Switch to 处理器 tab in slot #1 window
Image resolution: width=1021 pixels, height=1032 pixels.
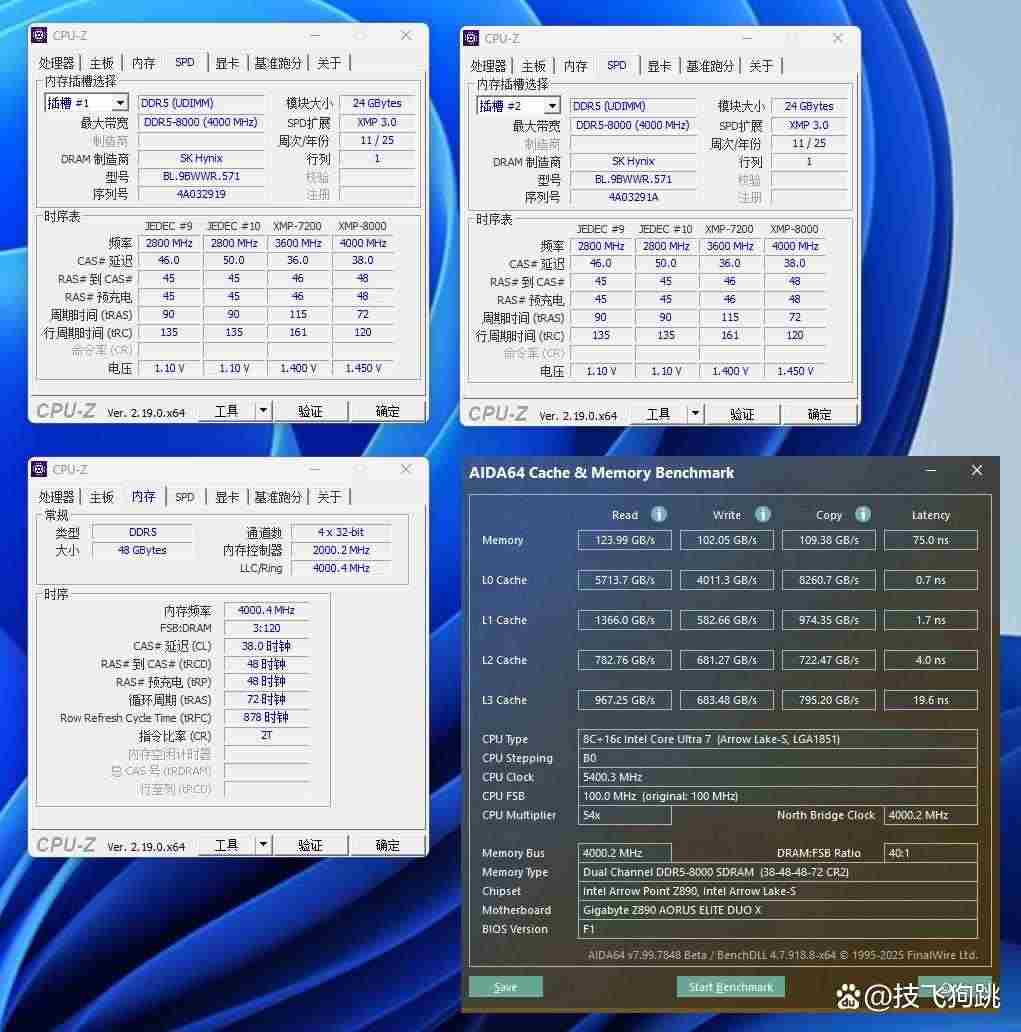coord(57,63)
